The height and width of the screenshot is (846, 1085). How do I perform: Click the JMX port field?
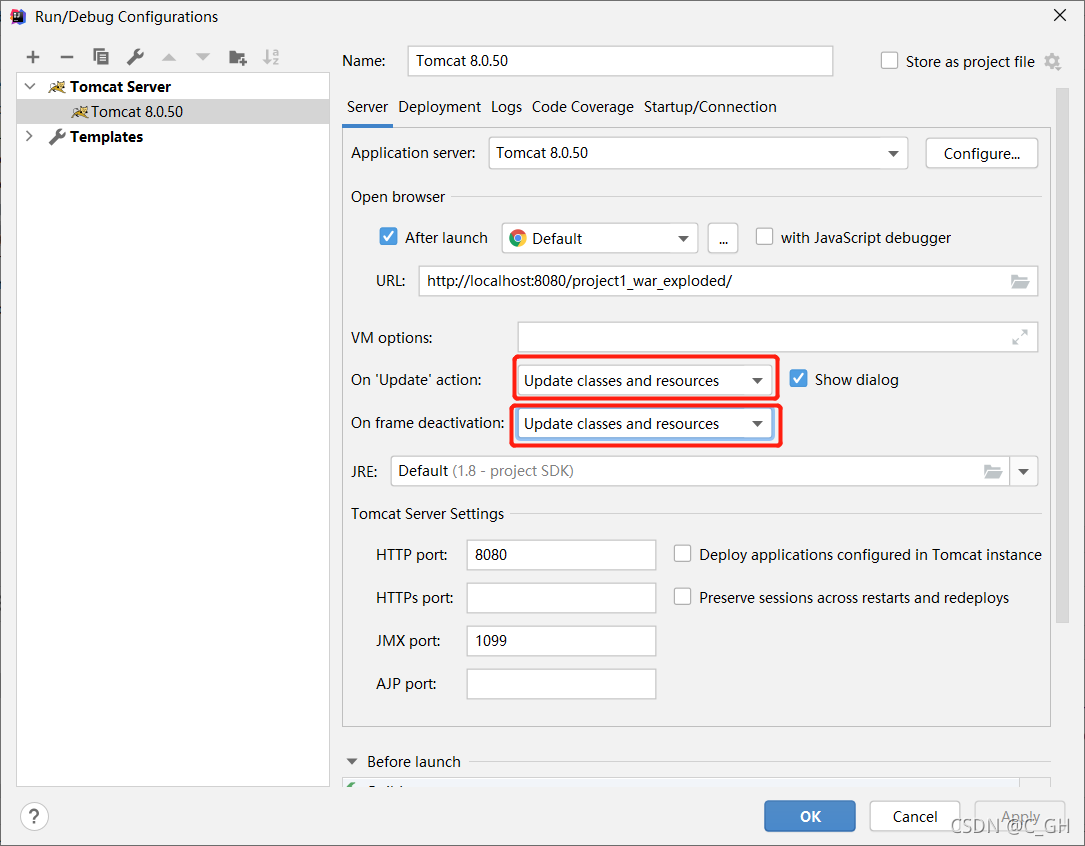(561, 641)
